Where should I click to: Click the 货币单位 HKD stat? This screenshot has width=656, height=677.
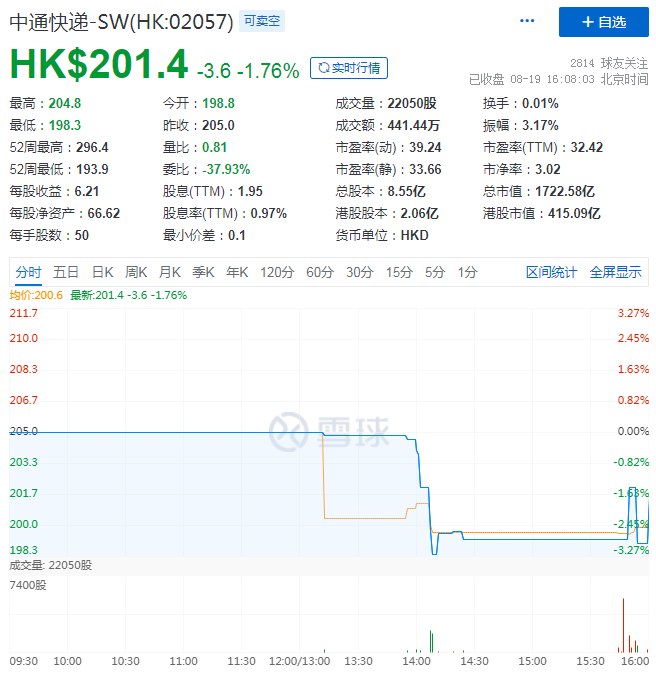coord(382,236)
